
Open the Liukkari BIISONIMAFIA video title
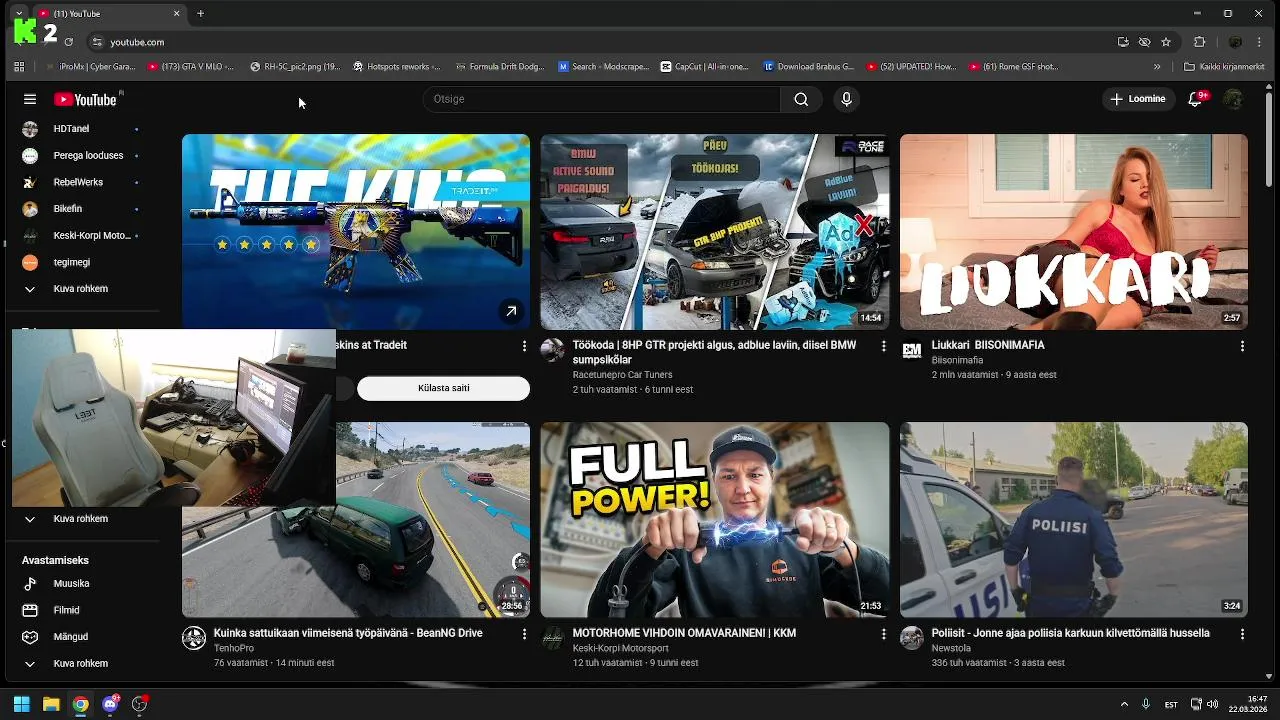pos(988,345)
